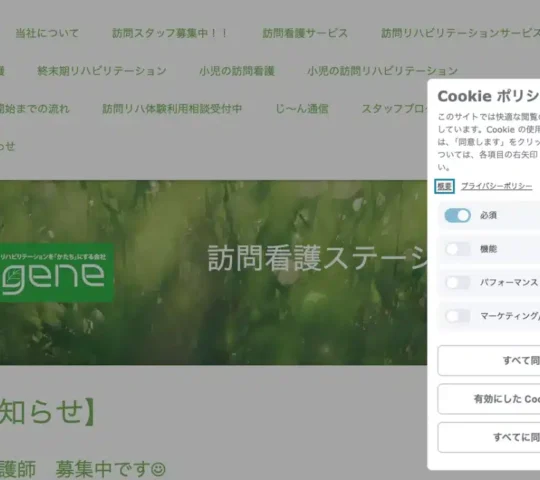Click the 募集中です announcement text
Viewport: 540px width, 480px height.
111,469
